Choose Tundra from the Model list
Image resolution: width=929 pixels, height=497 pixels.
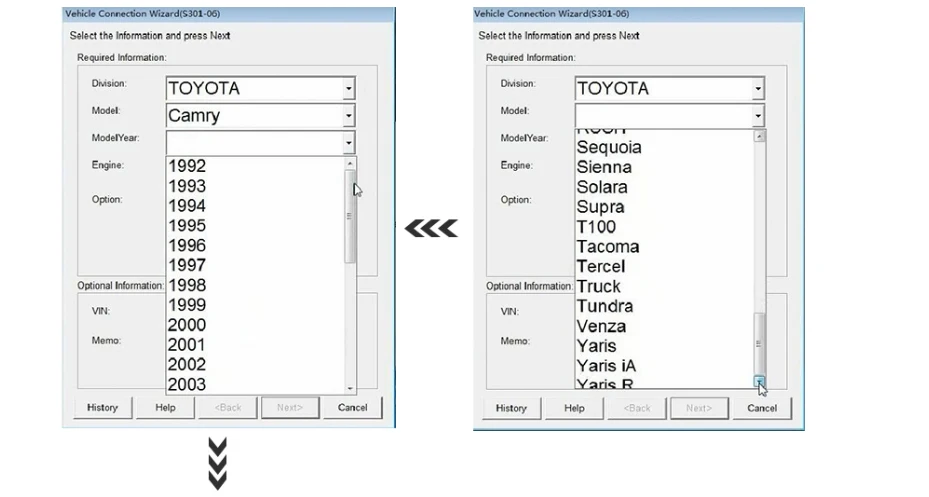[x=664, y=306]
